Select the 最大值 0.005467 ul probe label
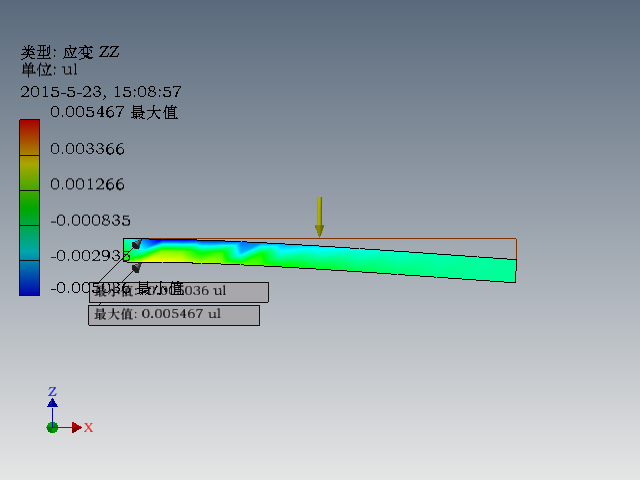The height and width of the screenshot is (480, 640). pyautogui.click(x=174, y=316)
